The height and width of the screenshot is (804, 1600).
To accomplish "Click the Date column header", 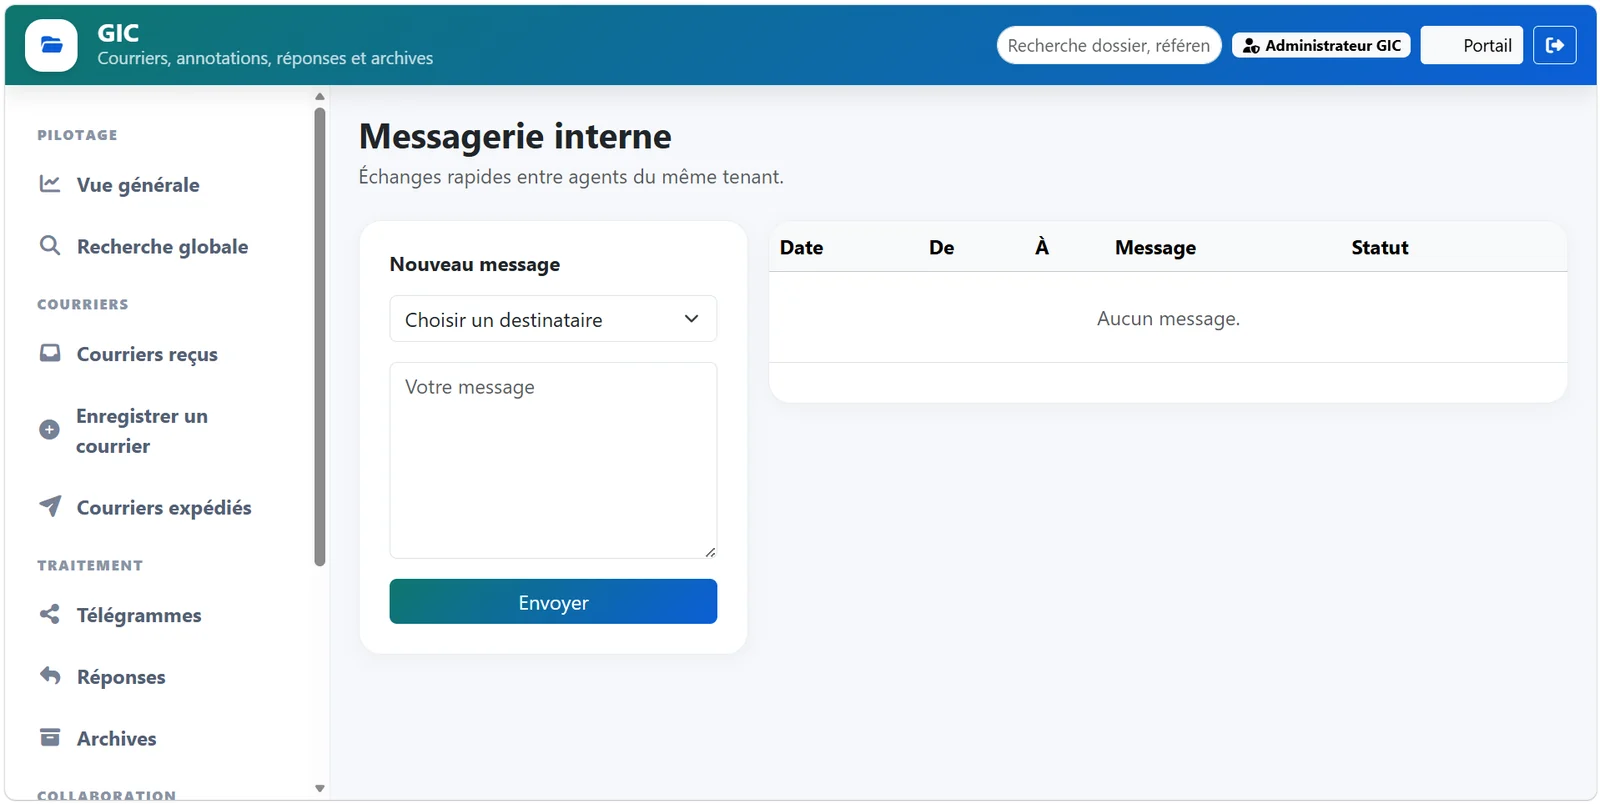I will coord(801,247).
